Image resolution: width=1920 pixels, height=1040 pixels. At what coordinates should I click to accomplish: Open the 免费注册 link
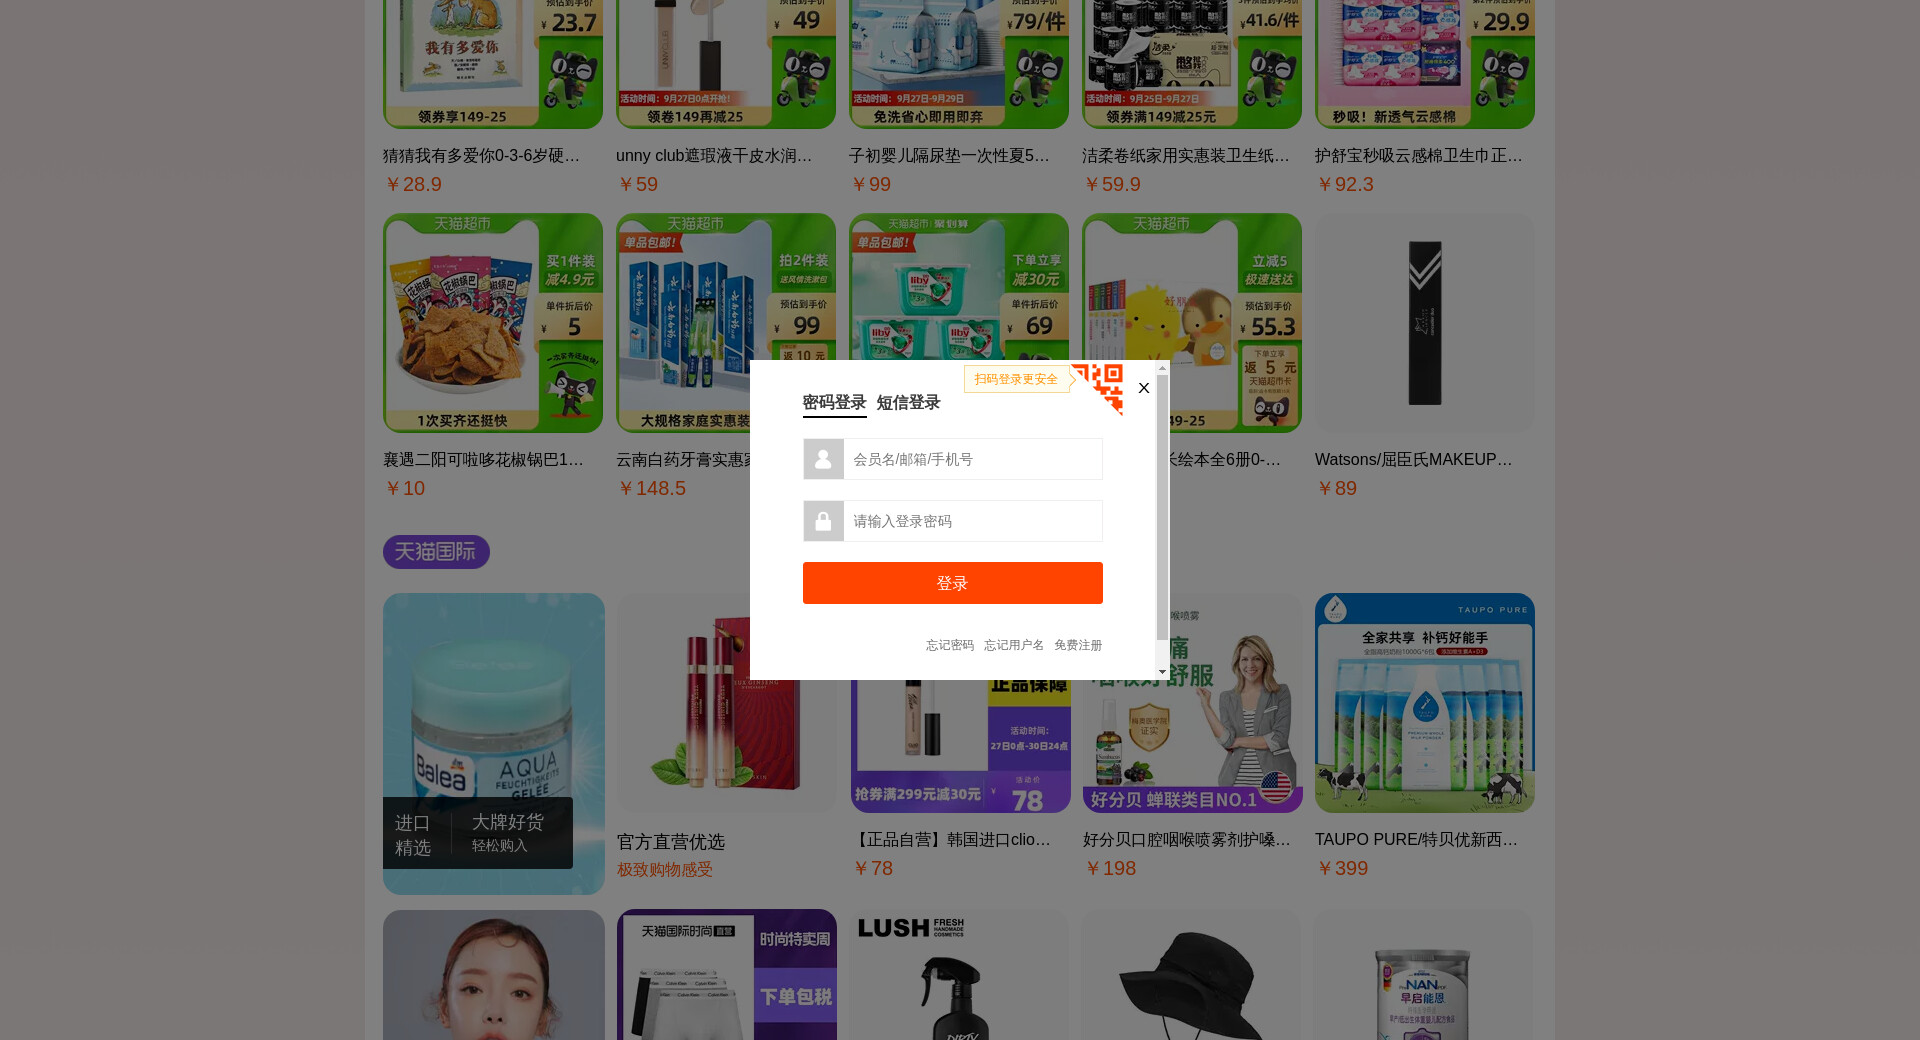1078,645
